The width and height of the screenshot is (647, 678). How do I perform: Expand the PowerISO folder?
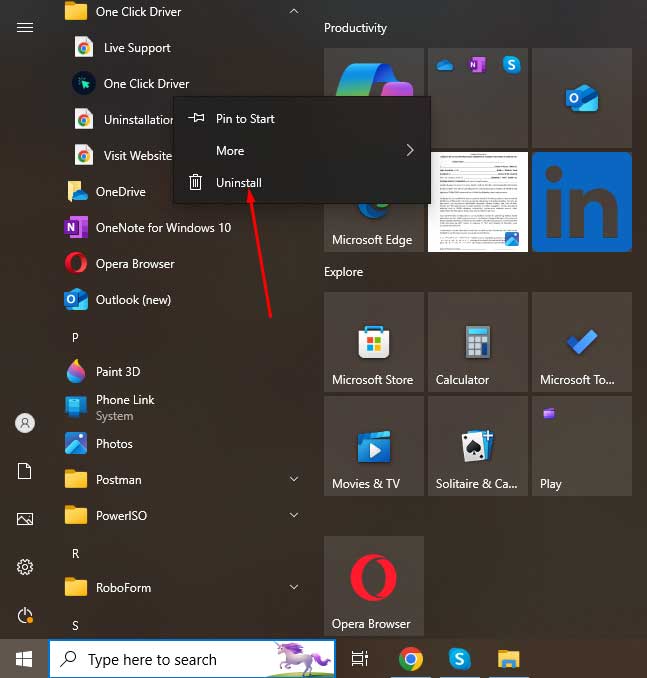tap(293, 516)
